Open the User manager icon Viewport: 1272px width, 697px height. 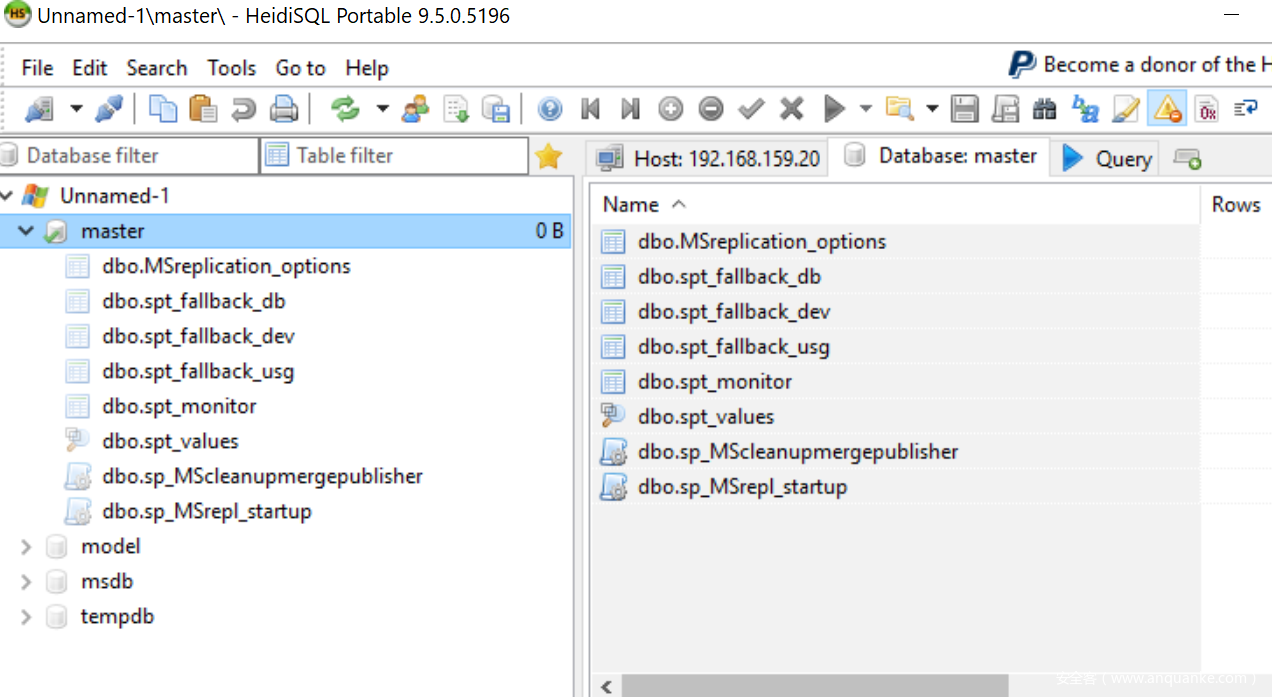415,108
